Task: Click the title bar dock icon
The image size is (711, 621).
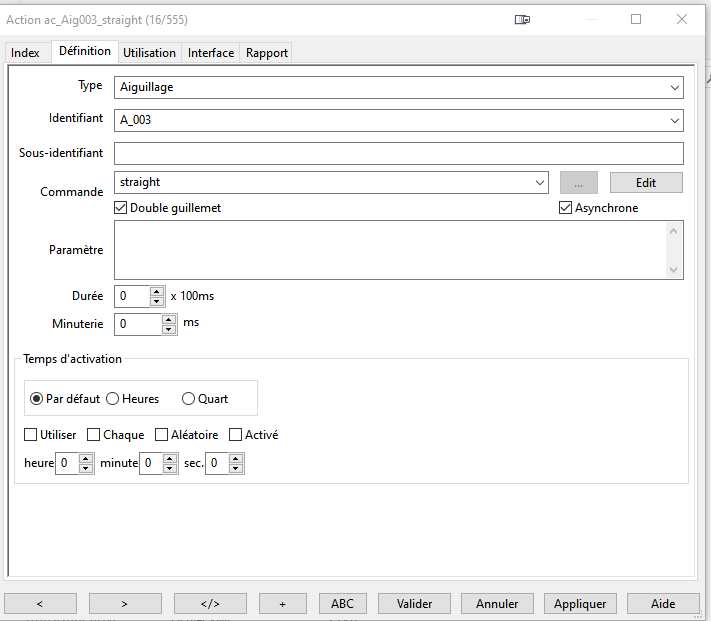Action: 522,19
